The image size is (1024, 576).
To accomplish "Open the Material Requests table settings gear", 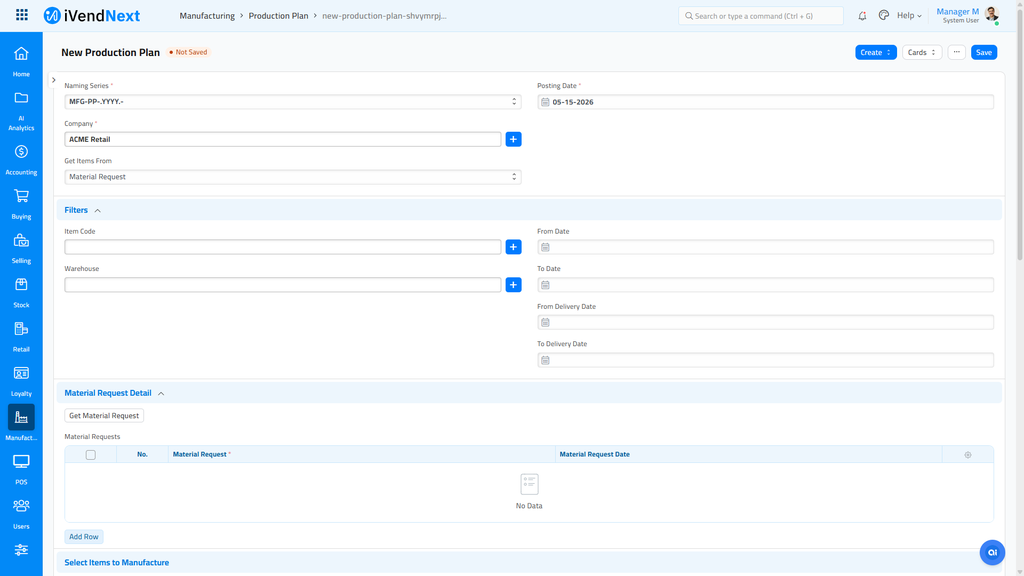I will (x=968, y=455).
